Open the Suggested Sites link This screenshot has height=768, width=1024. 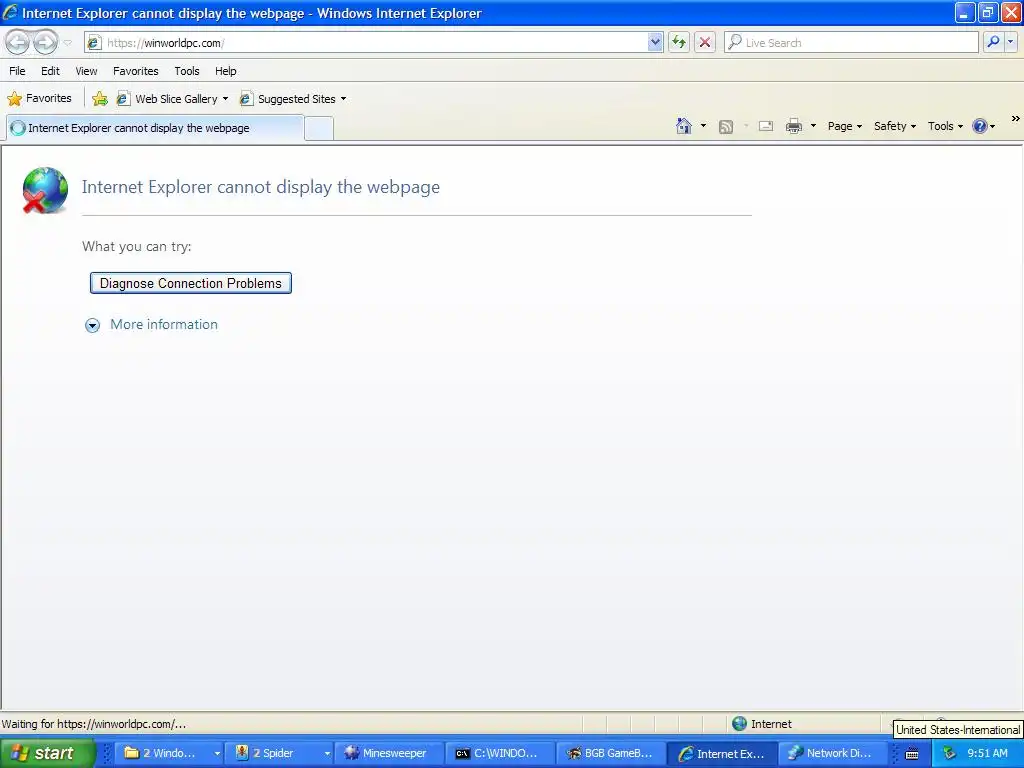(293, 99)
